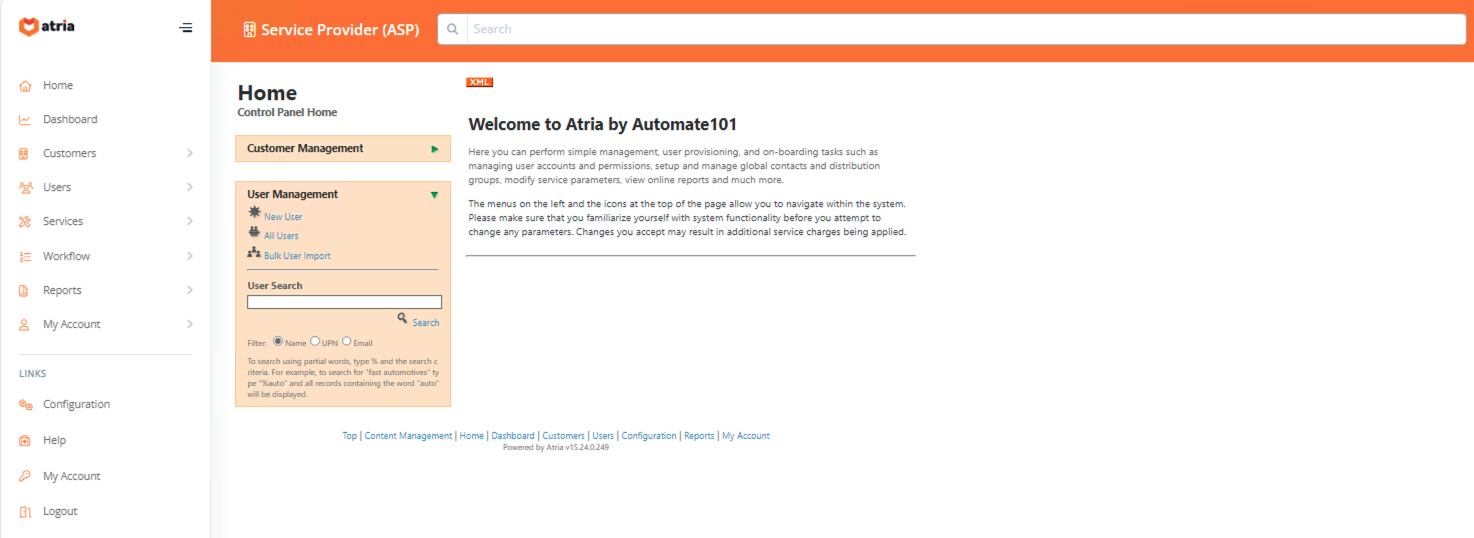Click the Content Management footer link
Viewport: 1474px width, 538px height.
[408, 436]
